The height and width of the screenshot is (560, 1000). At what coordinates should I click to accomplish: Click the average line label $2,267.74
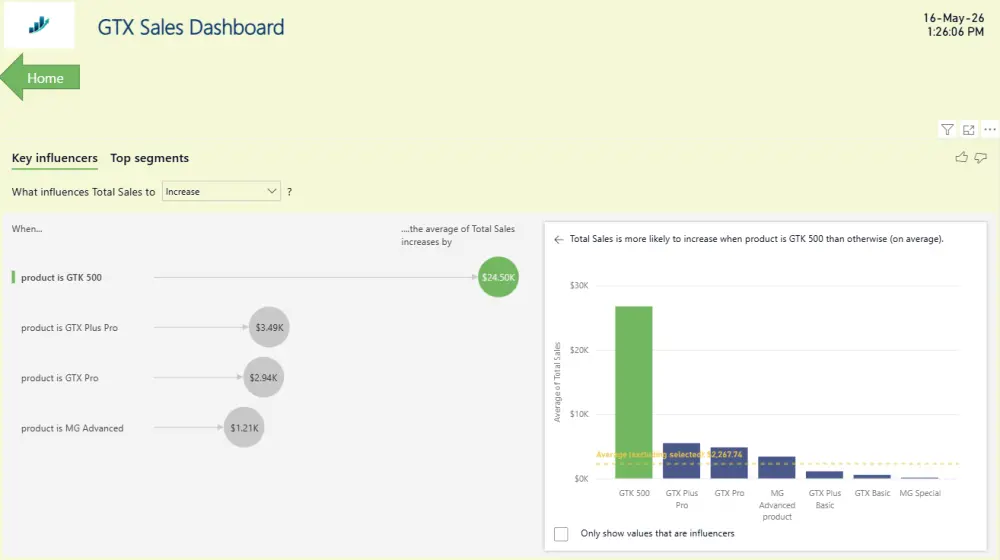tap(669, 455)
